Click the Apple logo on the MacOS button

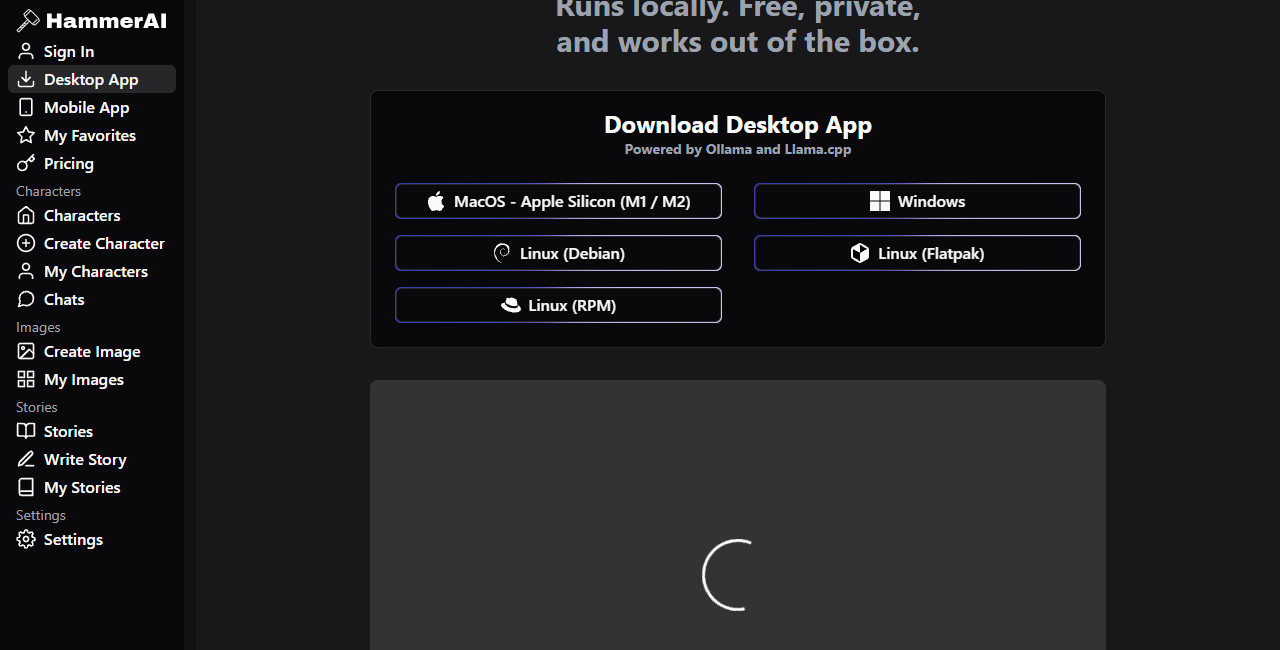[436, 201]
